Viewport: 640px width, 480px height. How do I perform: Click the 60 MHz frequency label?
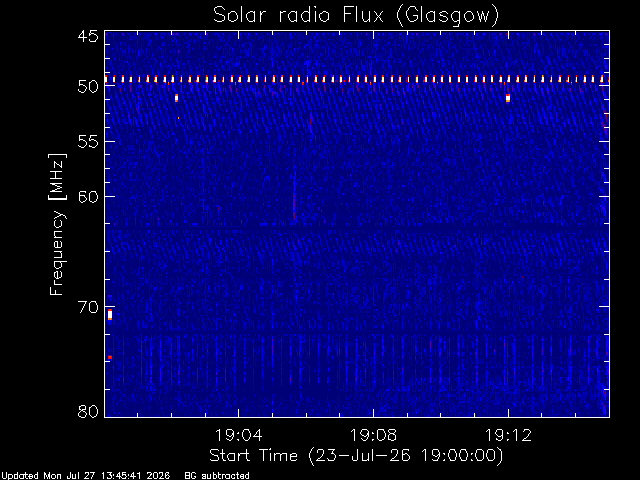click(x=88, y=197)
